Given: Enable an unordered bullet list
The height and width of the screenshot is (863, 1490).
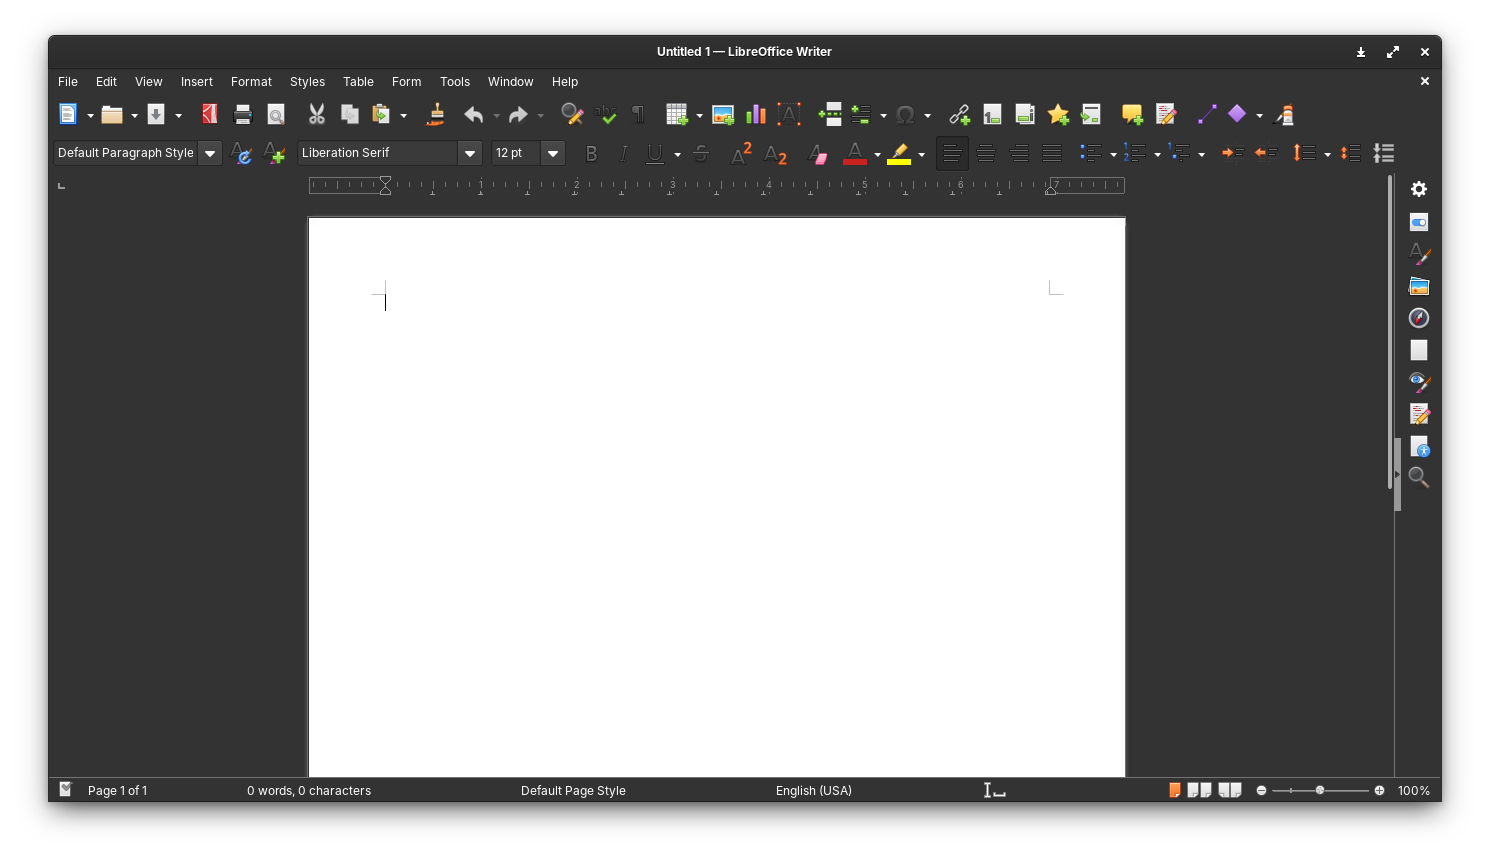Looking at the screenshot, I should [1090, 153].
